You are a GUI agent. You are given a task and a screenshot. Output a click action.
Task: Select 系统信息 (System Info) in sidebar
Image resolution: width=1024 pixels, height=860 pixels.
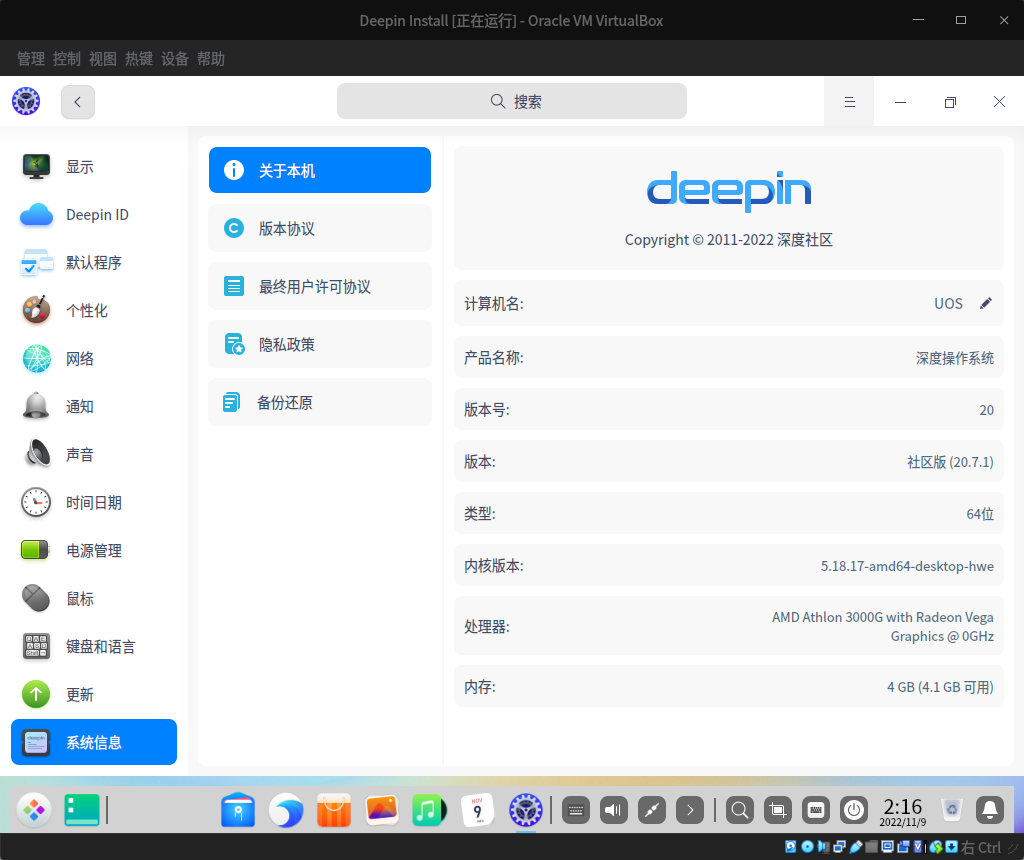tap(94, 742)
